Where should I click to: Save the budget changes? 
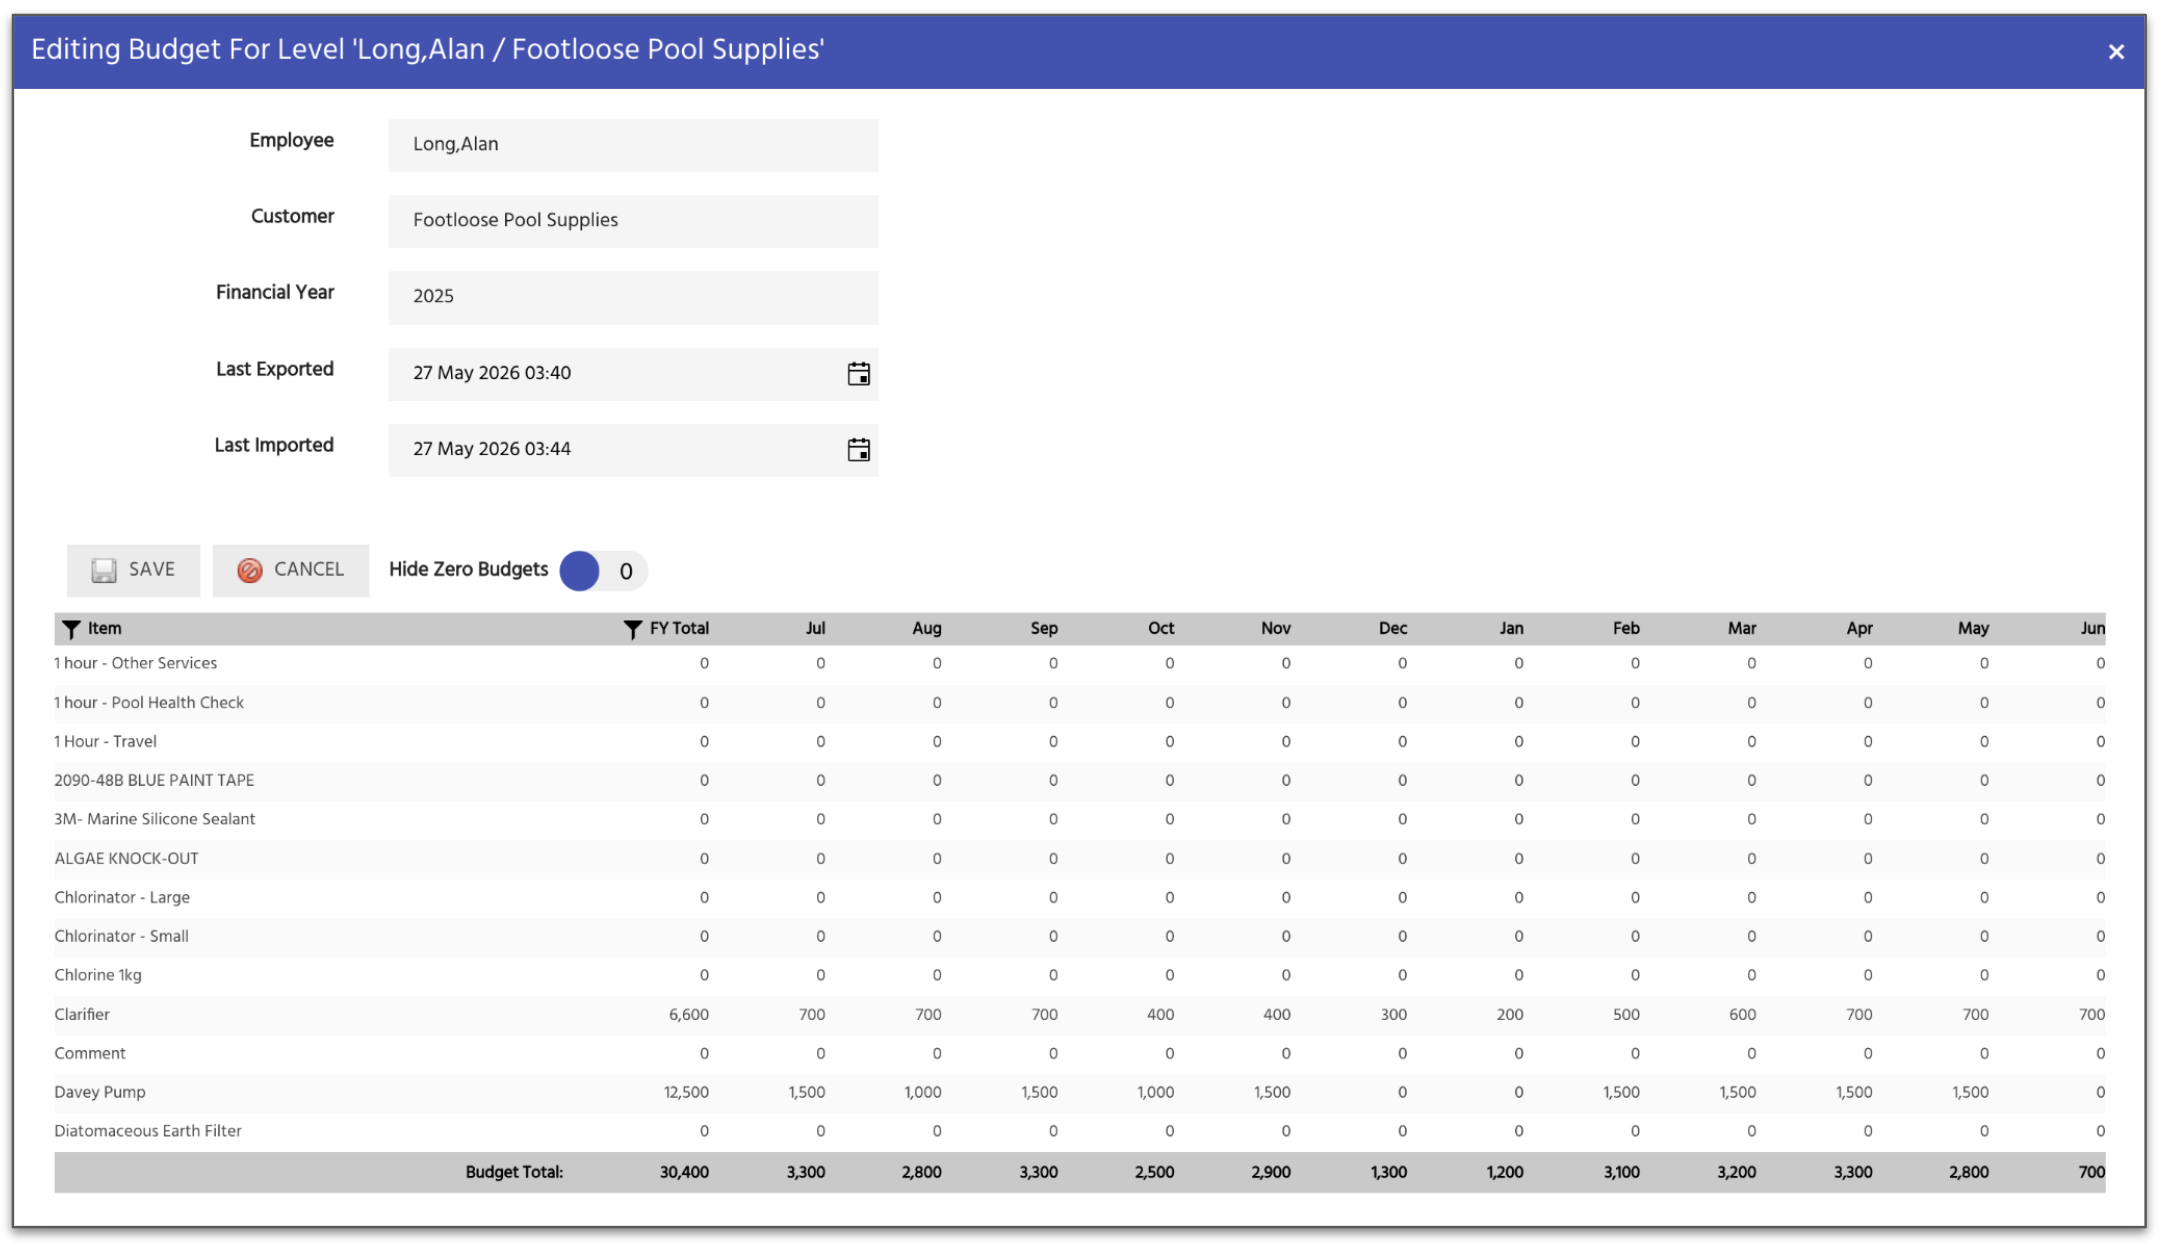click(x=133, y=570)
